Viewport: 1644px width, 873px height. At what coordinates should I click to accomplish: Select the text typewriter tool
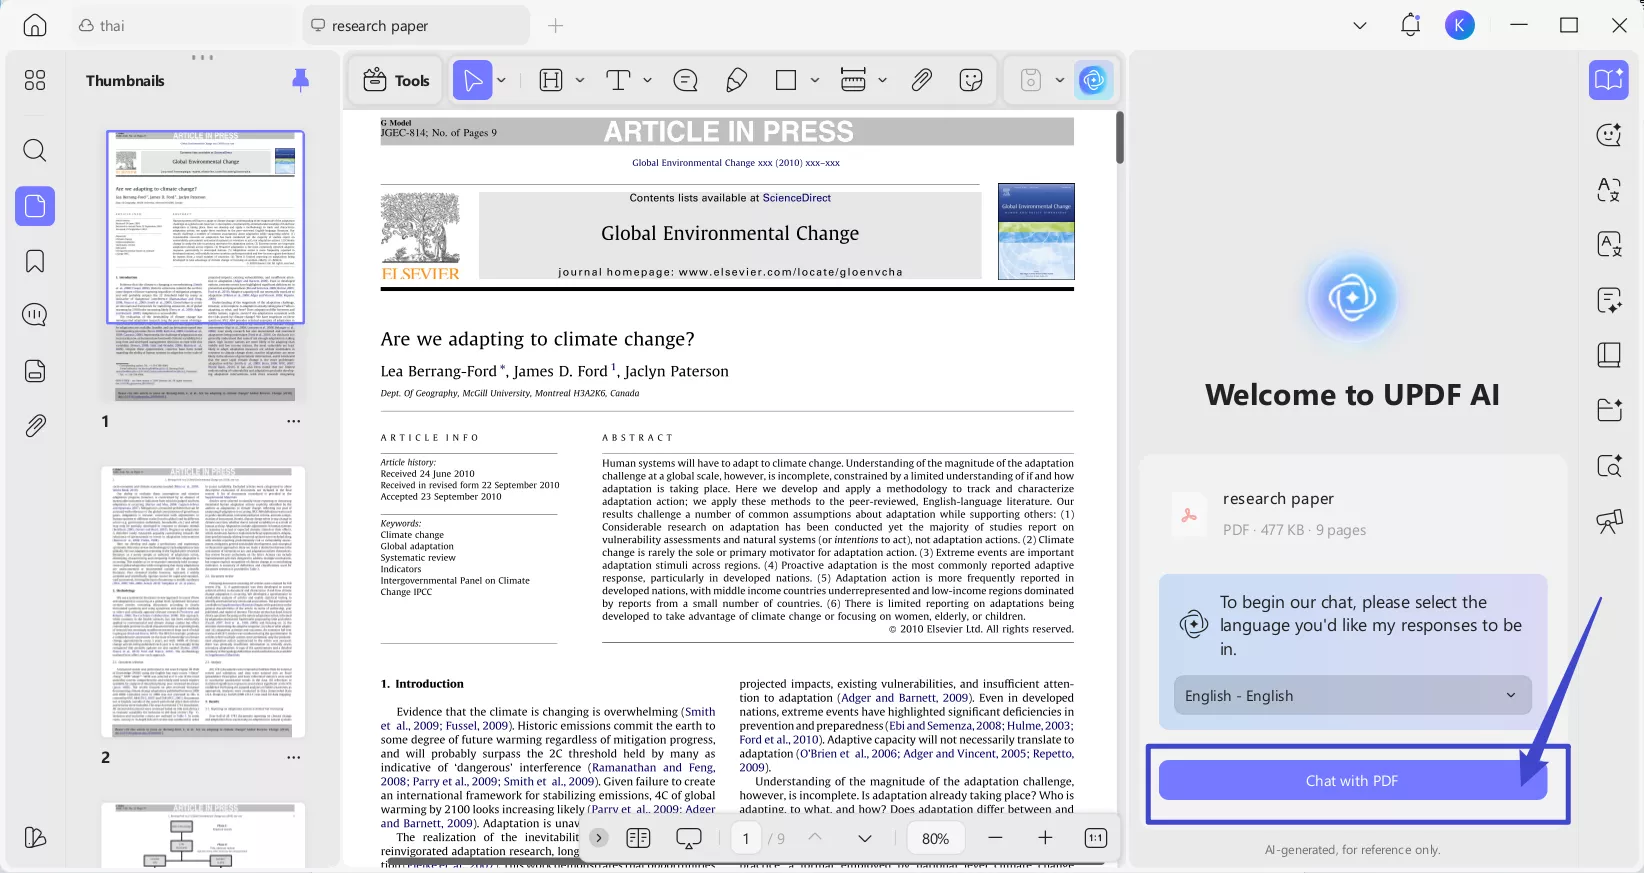point(619,80)
